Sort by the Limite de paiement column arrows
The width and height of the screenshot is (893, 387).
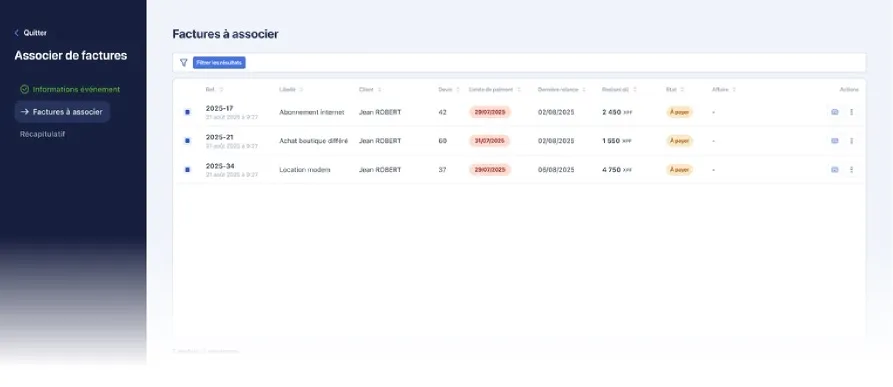point(518,89)
